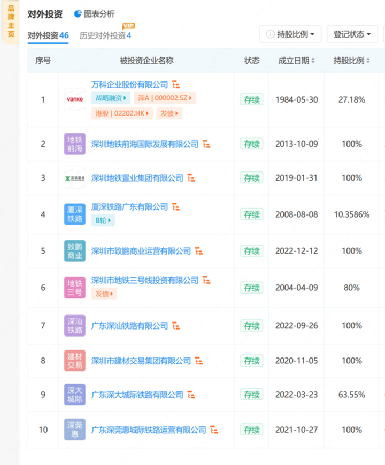Click equity structure icon next to 深圳市致鹏商业运营有限公司
385x465 pixels.
point(199,251)
